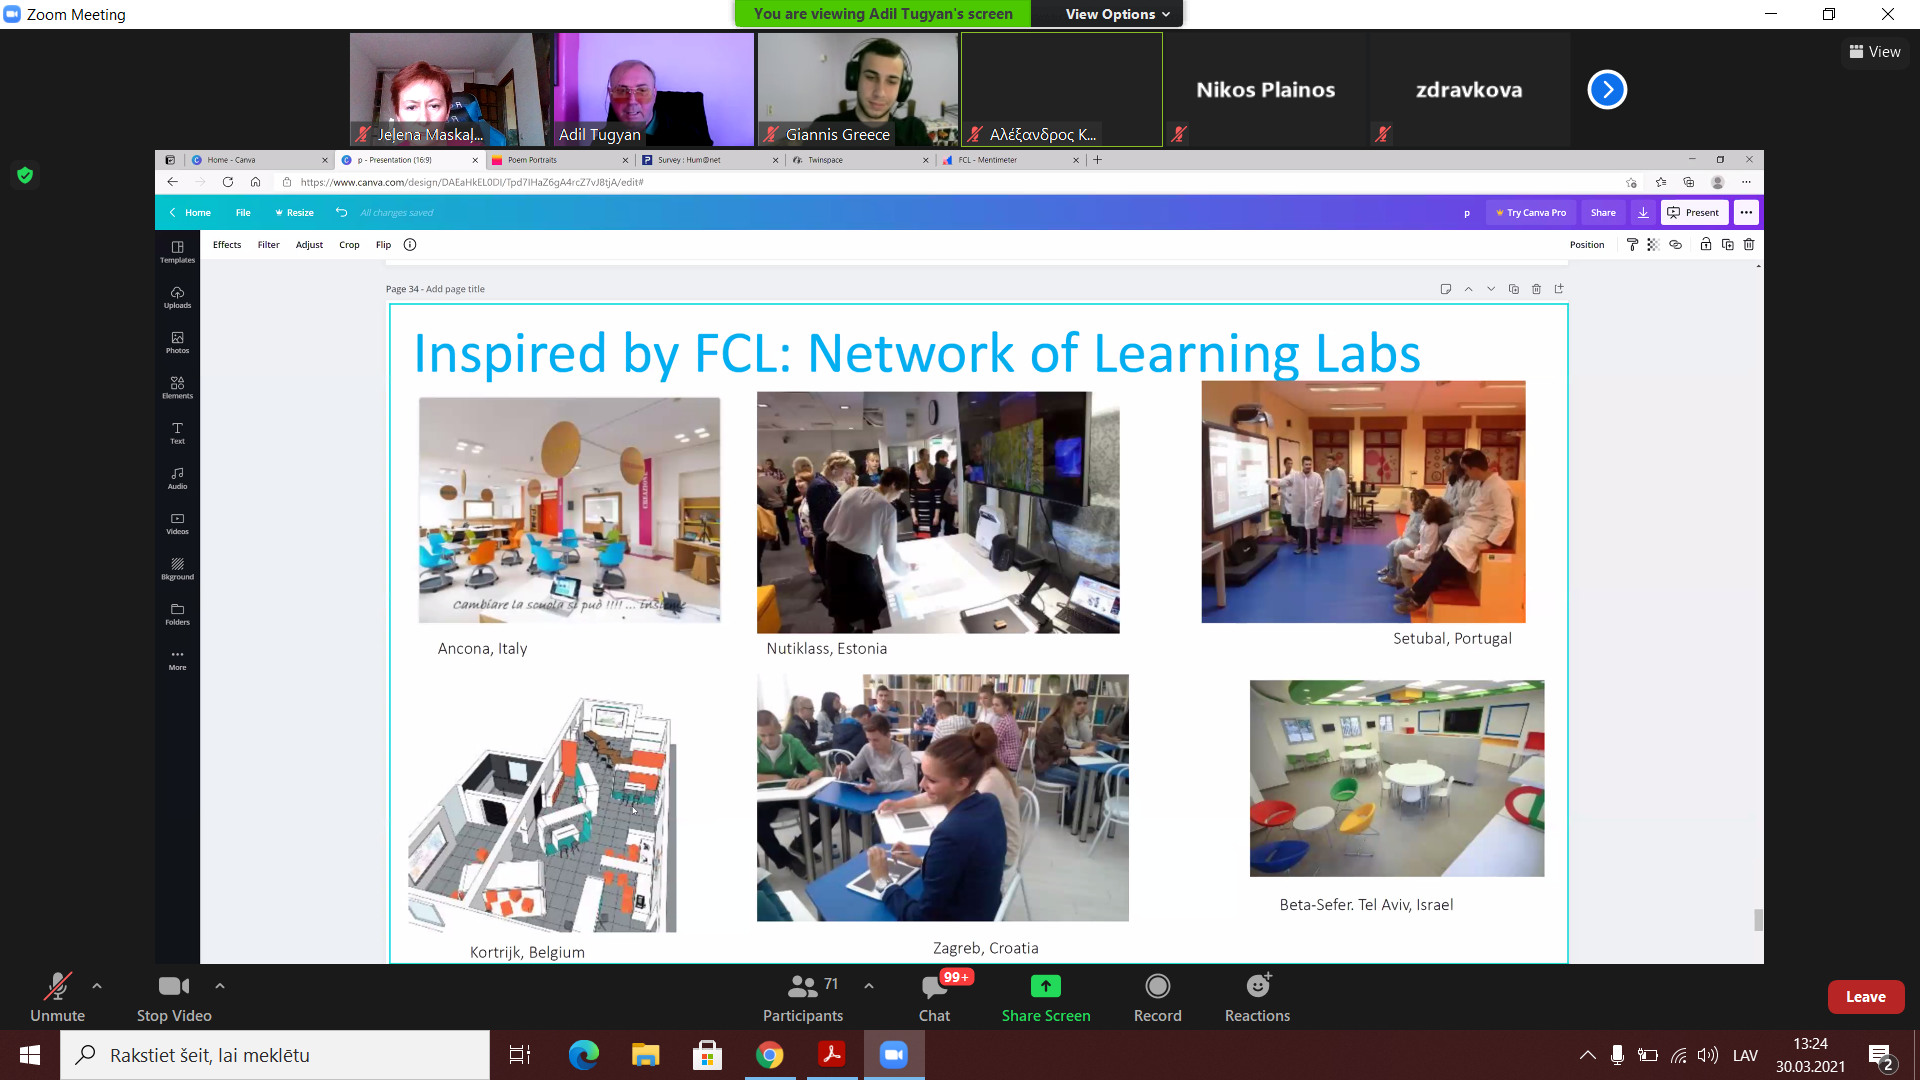Expand video options arrow beside Stop Video

[220, 986]
